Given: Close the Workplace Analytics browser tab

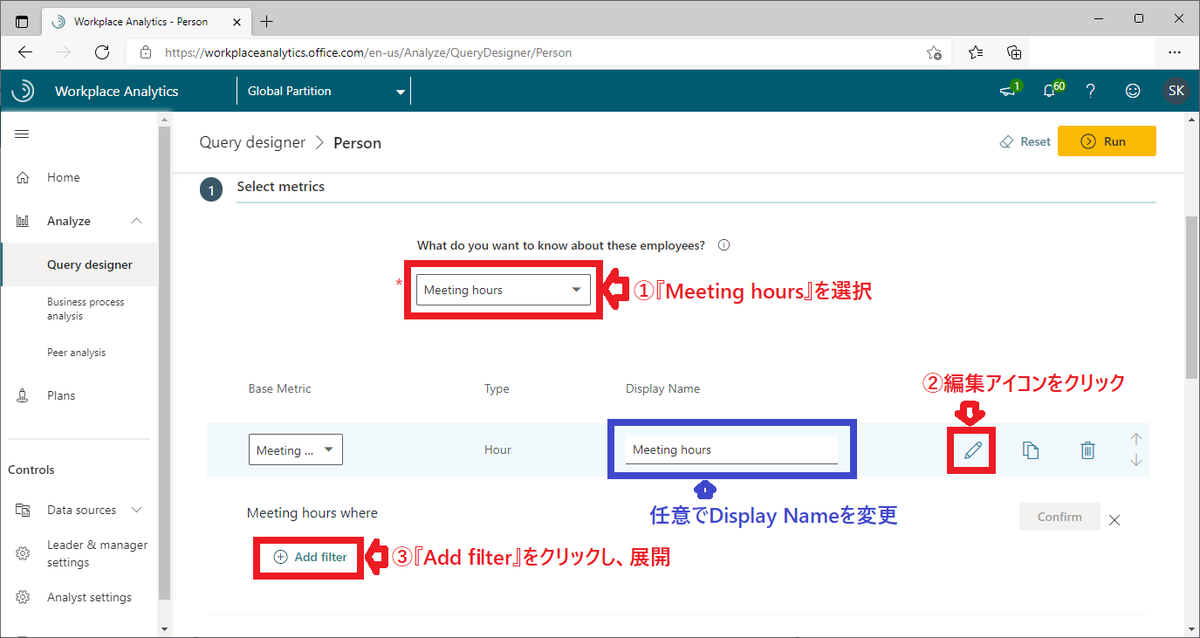Looking at the screenshot, I should coord(238,21).
